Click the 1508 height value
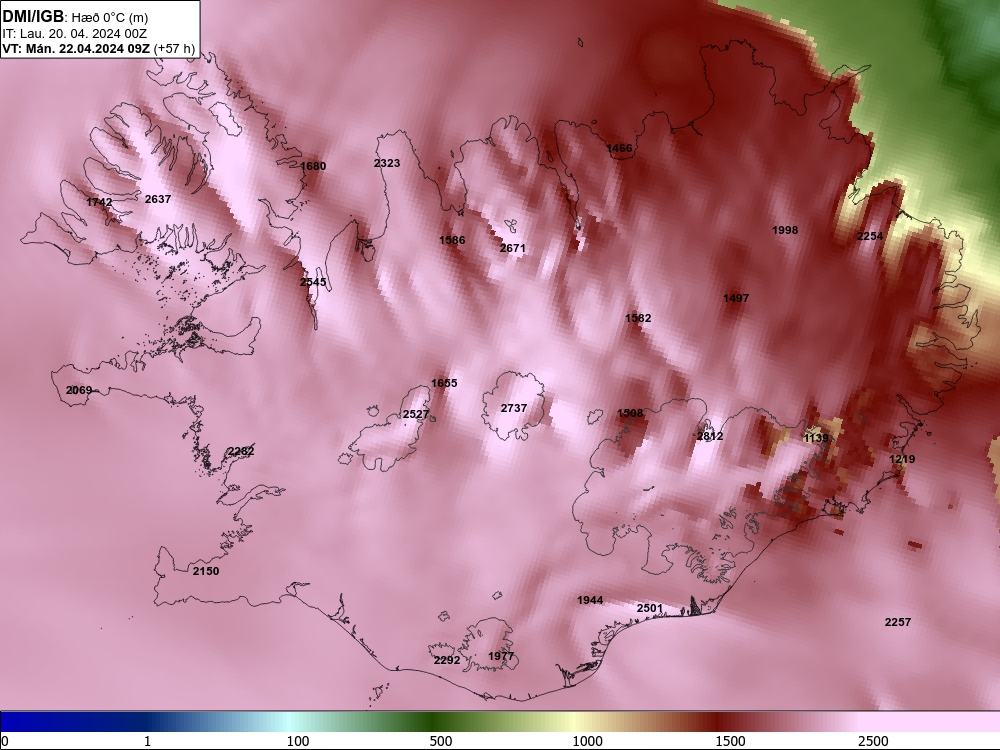This screenshot has height=750, width=1000. point(630,413)
